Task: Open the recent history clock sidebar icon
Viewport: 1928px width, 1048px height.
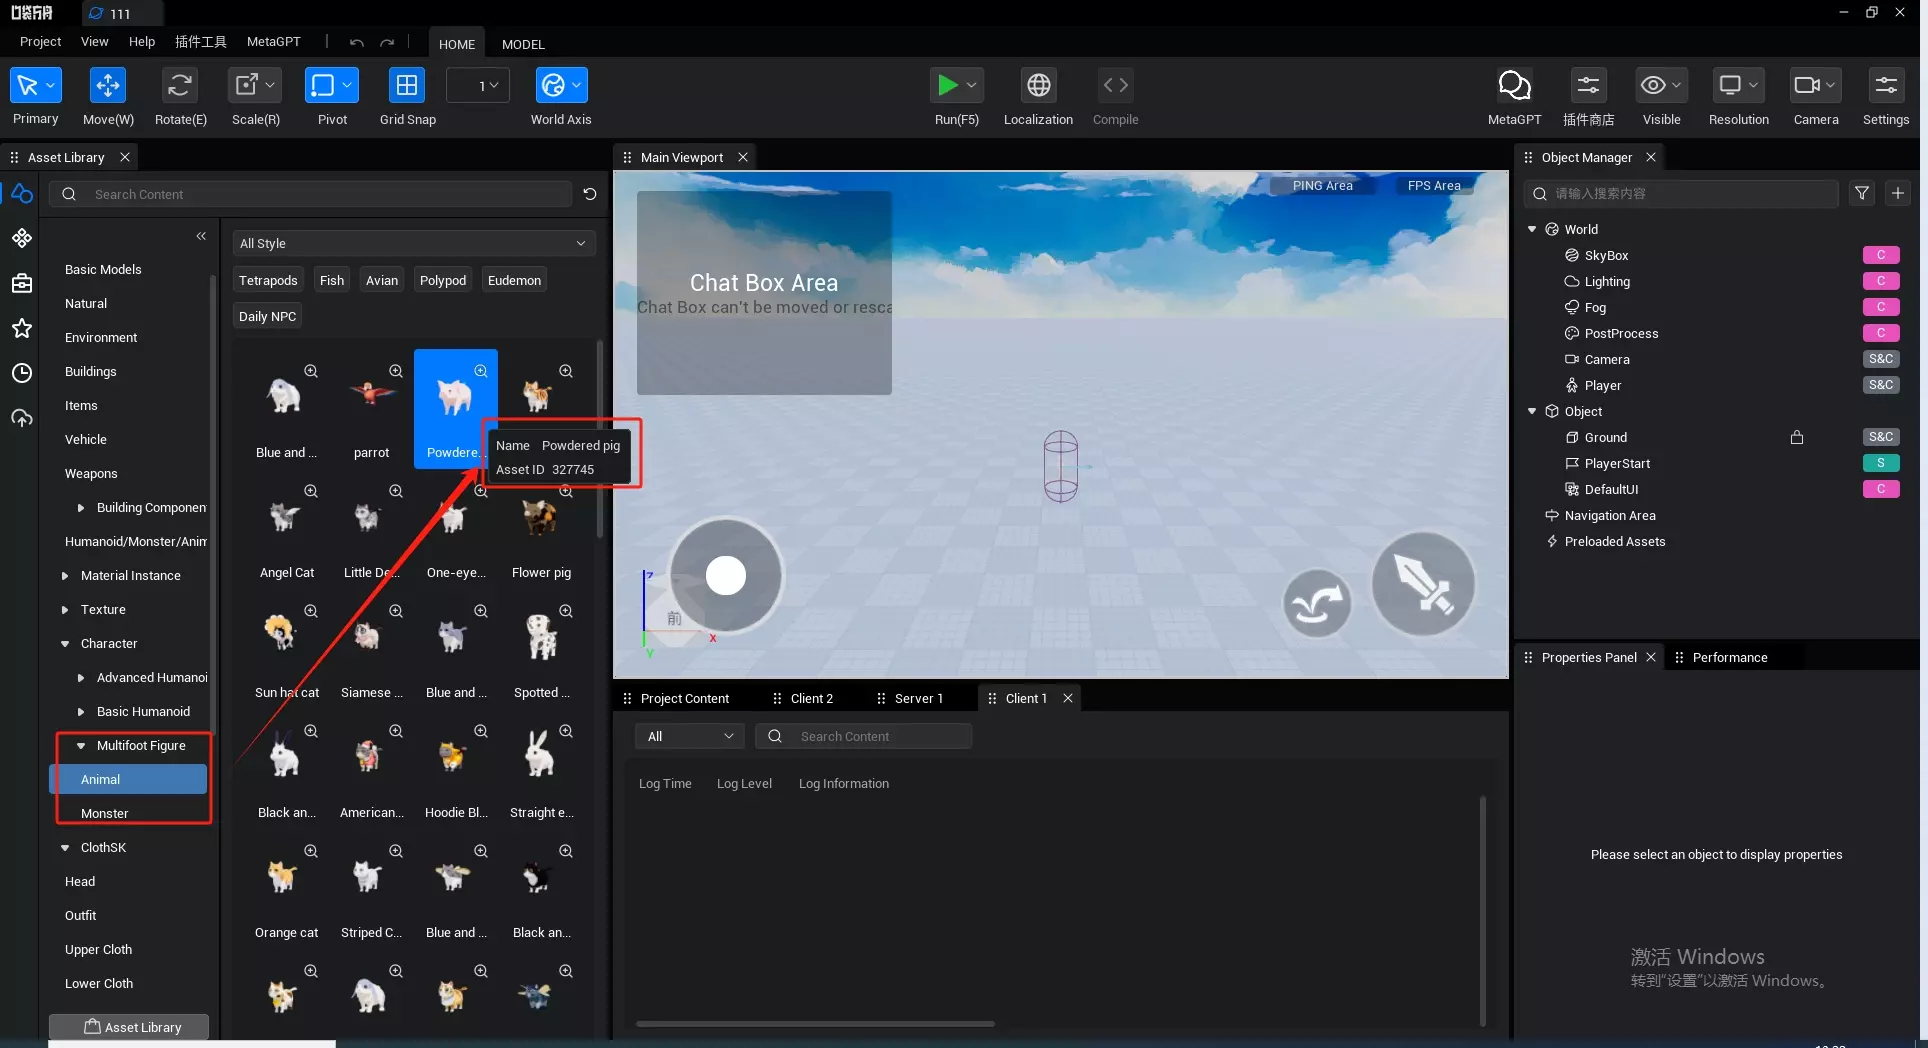Action: (22, 373)
